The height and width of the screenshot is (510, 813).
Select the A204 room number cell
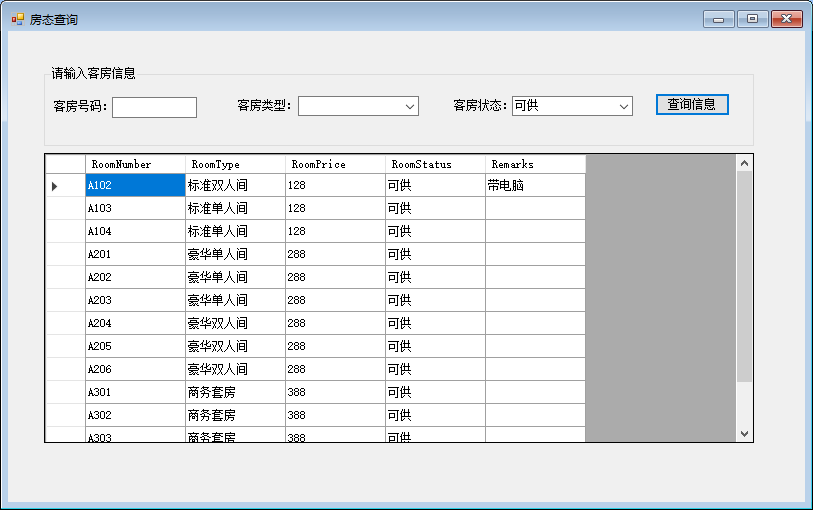[x=135, y=323]
